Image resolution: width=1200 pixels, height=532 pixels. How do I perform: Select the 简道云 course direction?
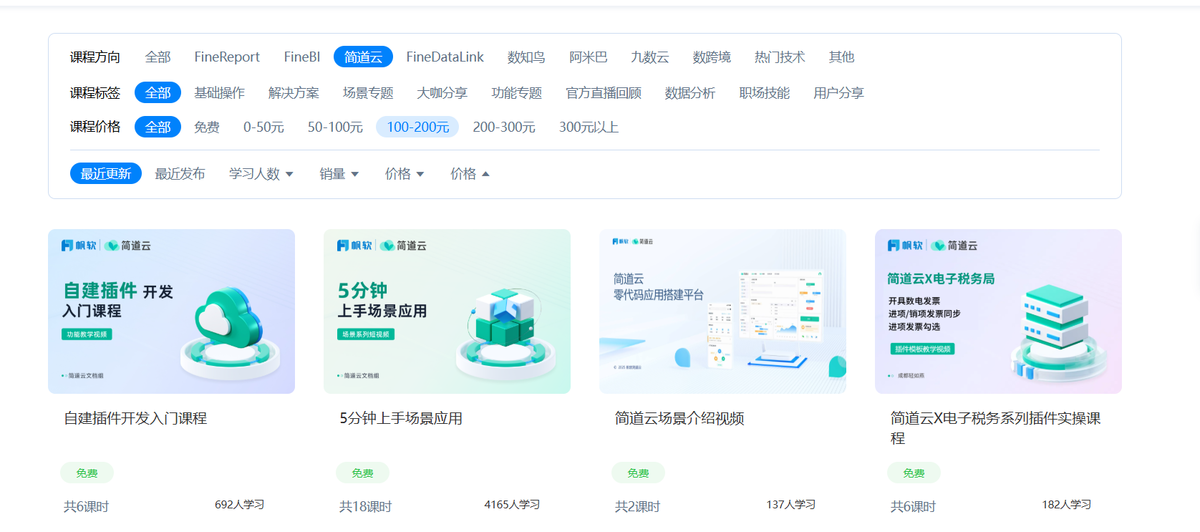coord(364,57)
